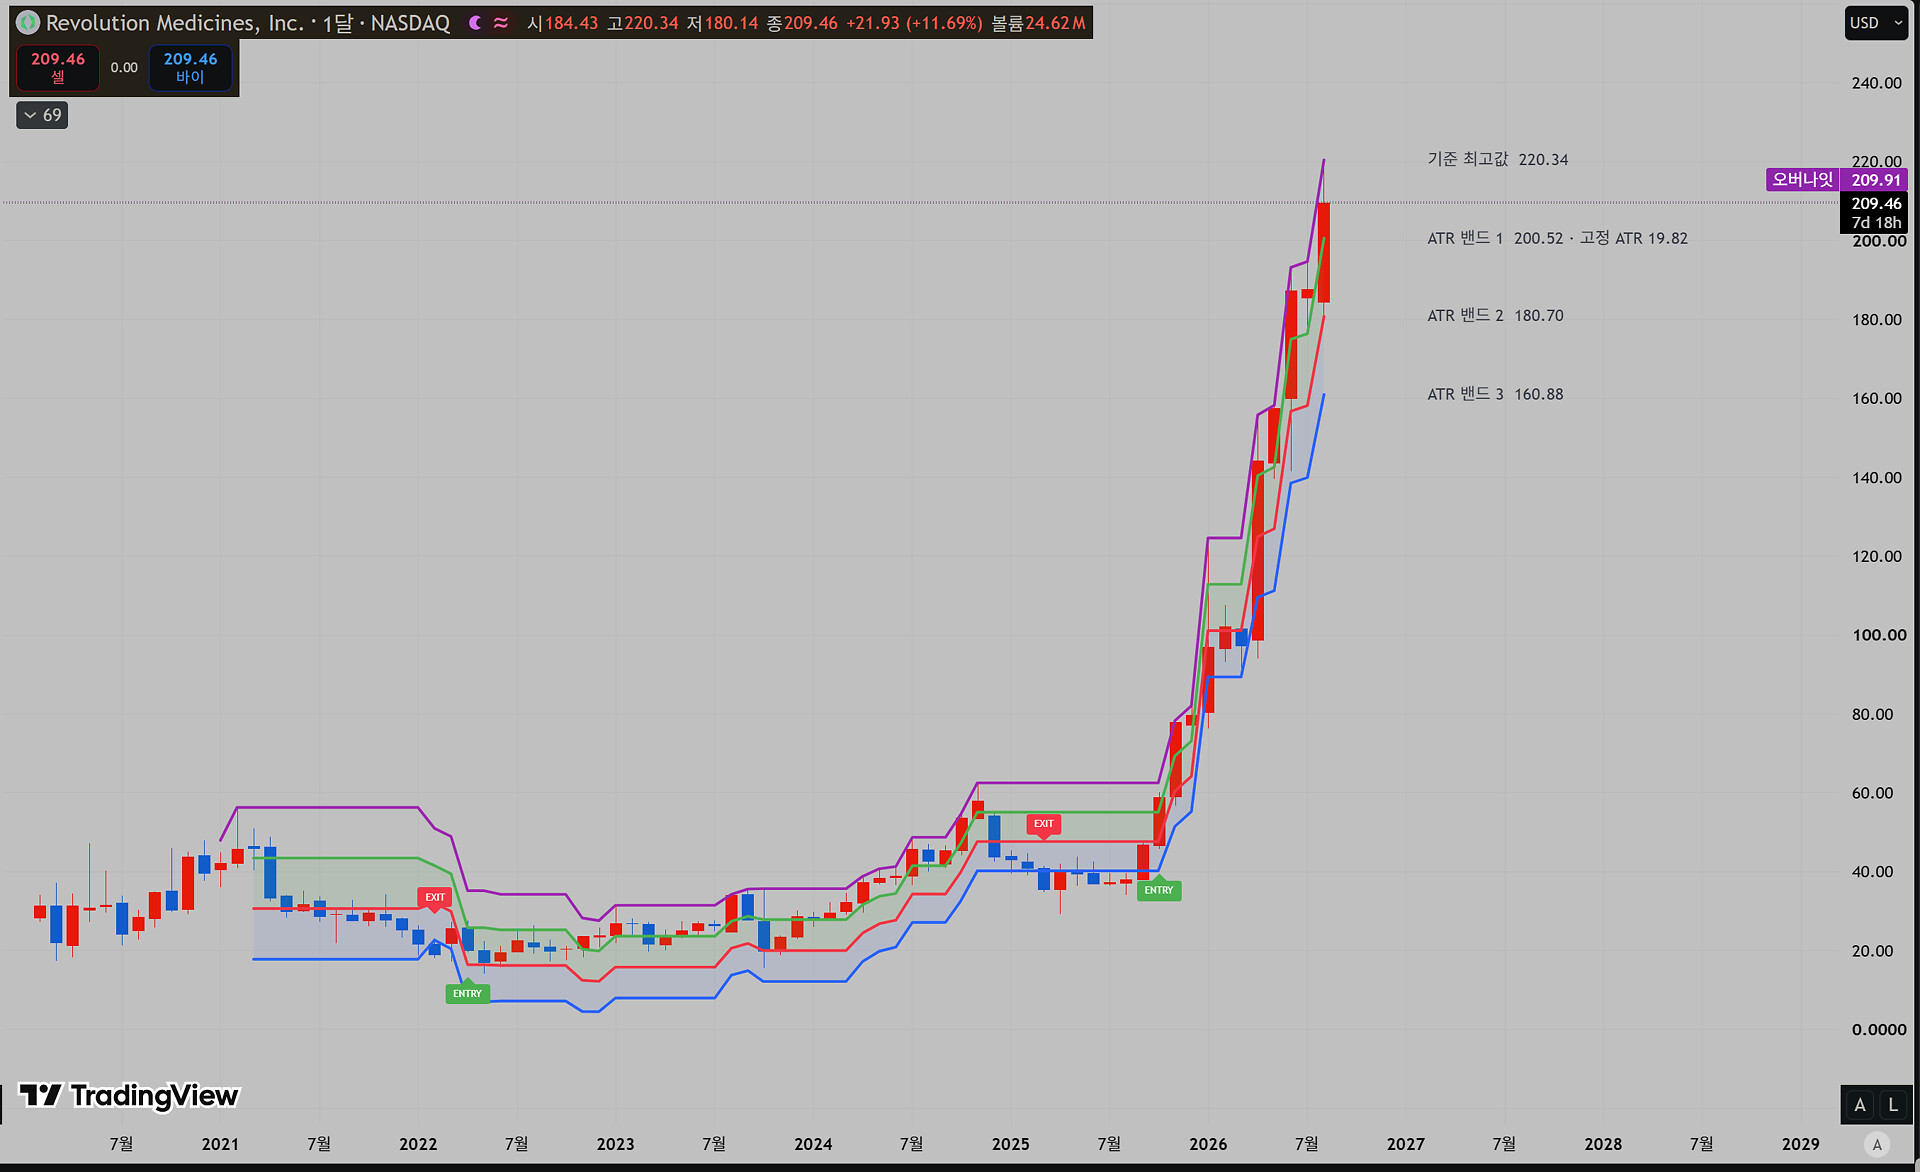Click the red 209.46 셀 sell button
The height and width of the screenshot is (1172, 1920).
tap(58, 68)
